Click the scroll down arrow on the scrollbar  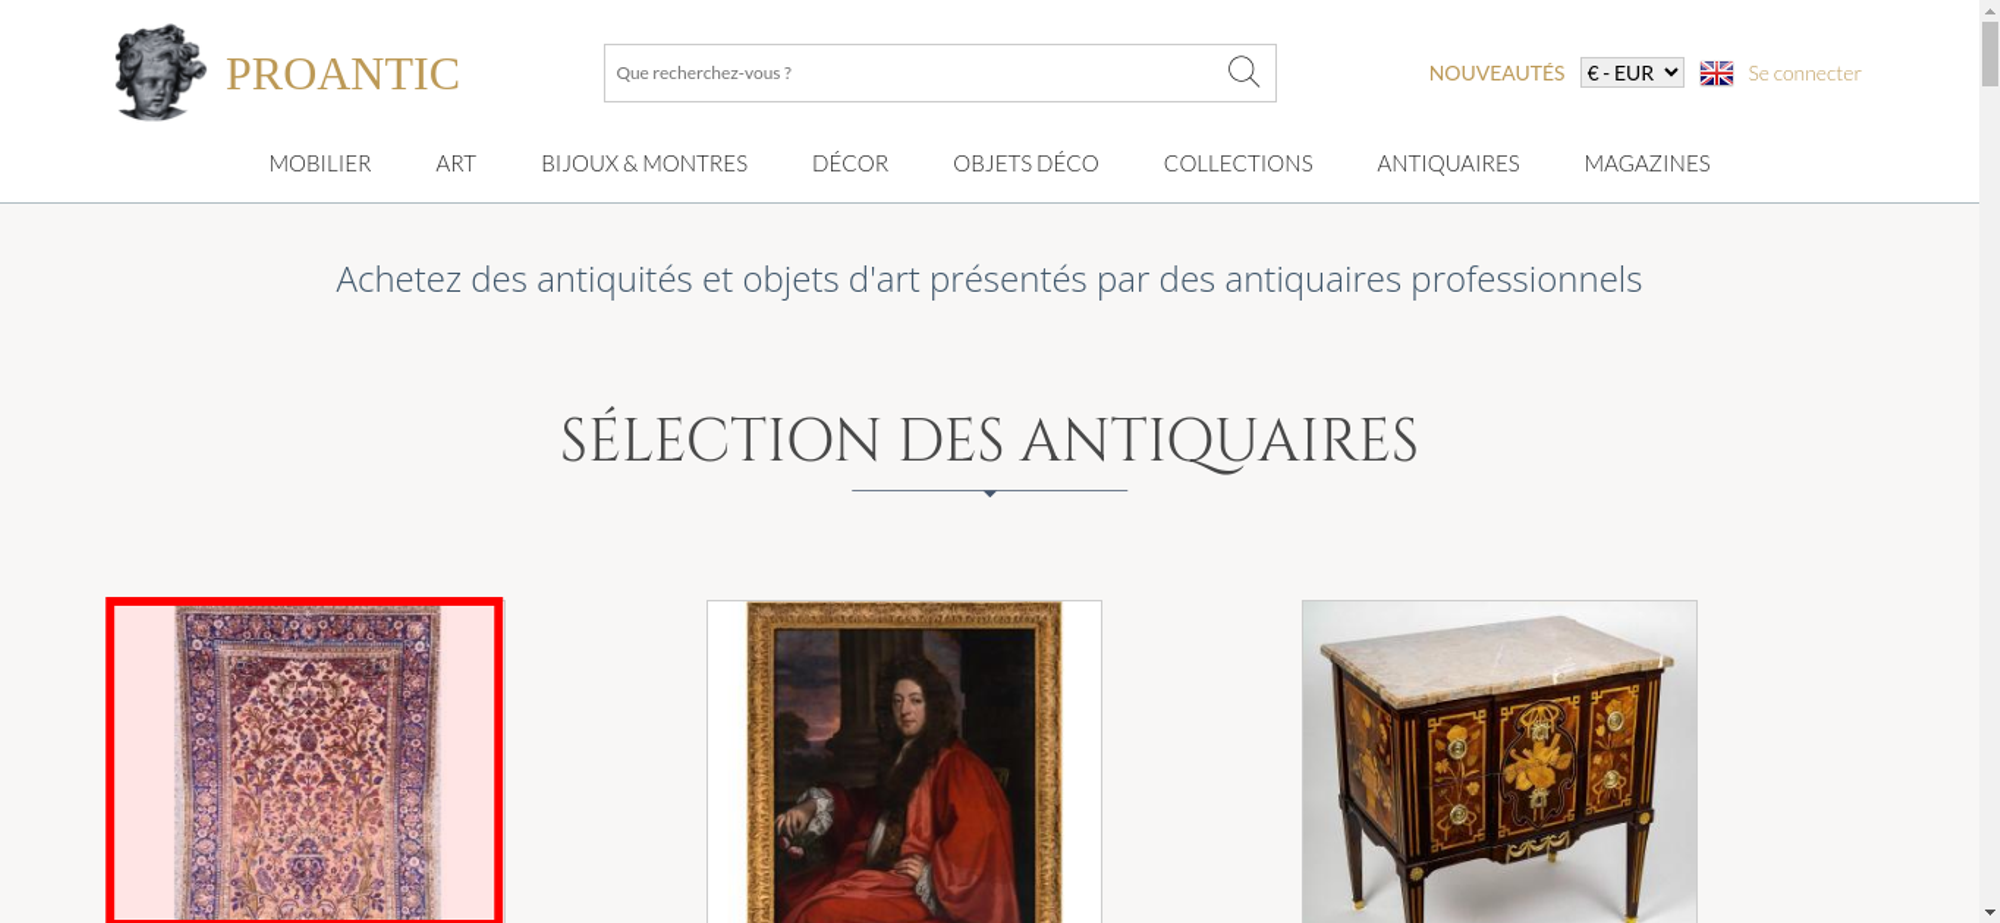click(1989, 912)
